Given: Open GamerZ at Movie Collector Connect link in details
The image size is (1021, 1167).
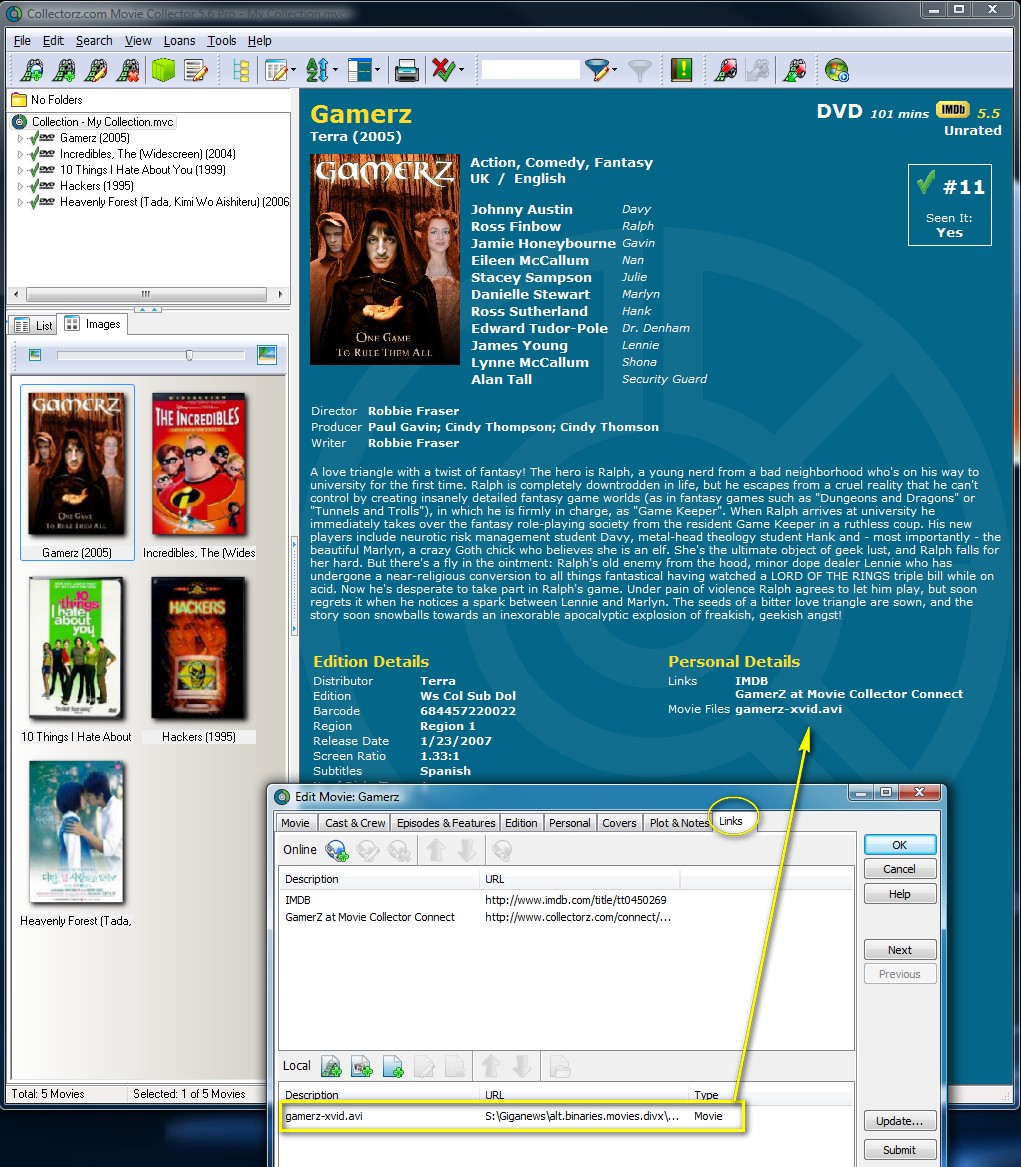Looking at the screenshot, I should (x=849, y=694).
